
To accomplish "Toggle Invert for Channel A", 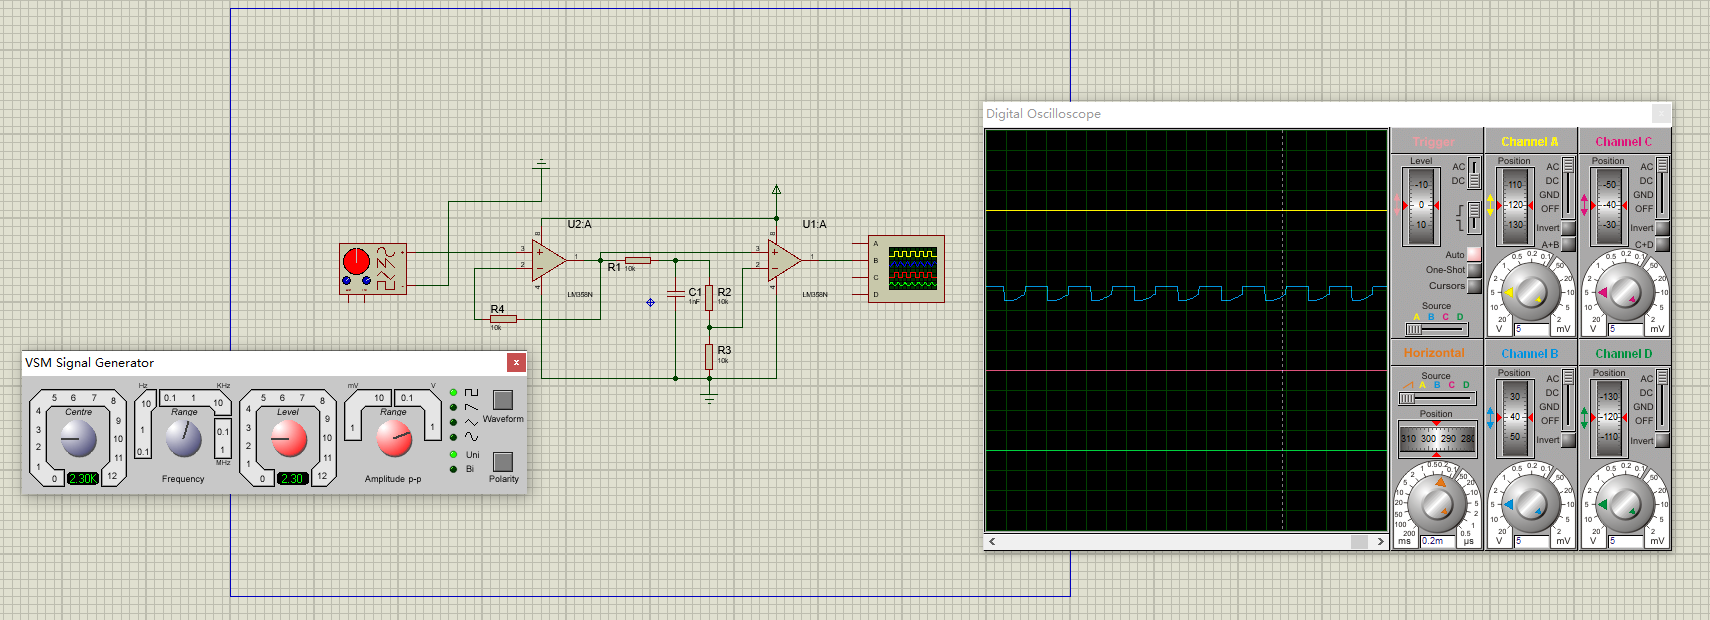I will 1568,228.
